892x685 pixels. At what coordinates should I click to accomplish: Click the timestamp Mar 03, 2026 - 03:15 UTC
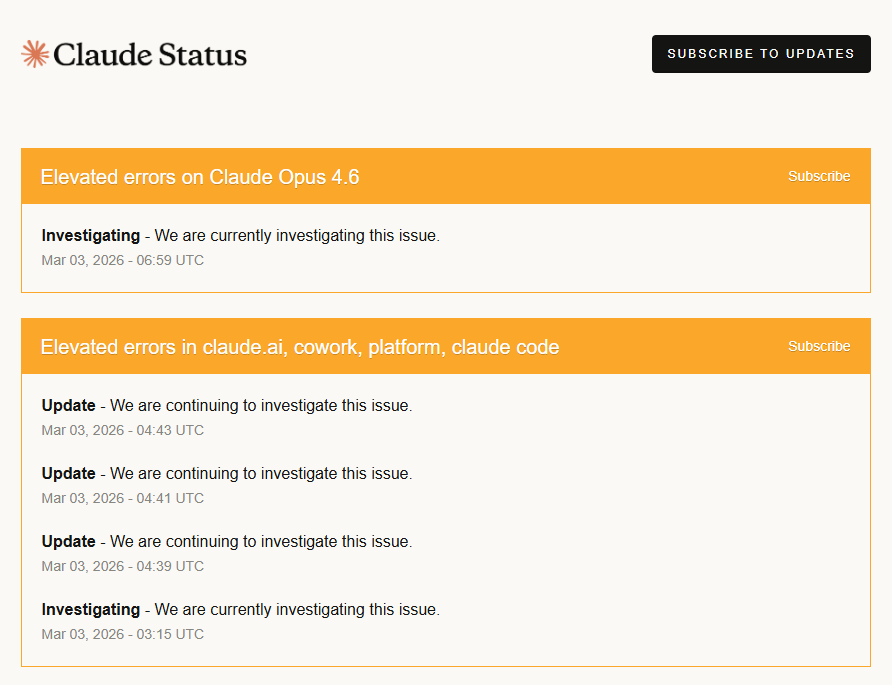(122, 634)
